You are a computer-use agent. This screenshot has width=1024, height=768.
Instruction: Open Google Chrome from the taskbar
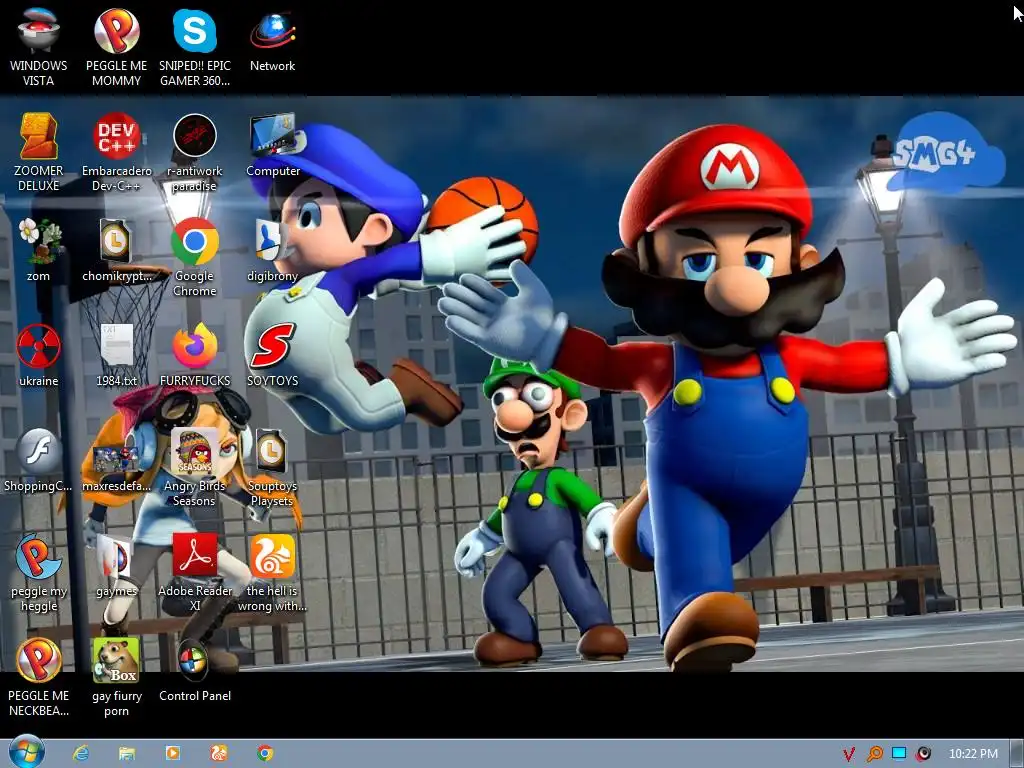pyautogui.click(x=264, y=753)
